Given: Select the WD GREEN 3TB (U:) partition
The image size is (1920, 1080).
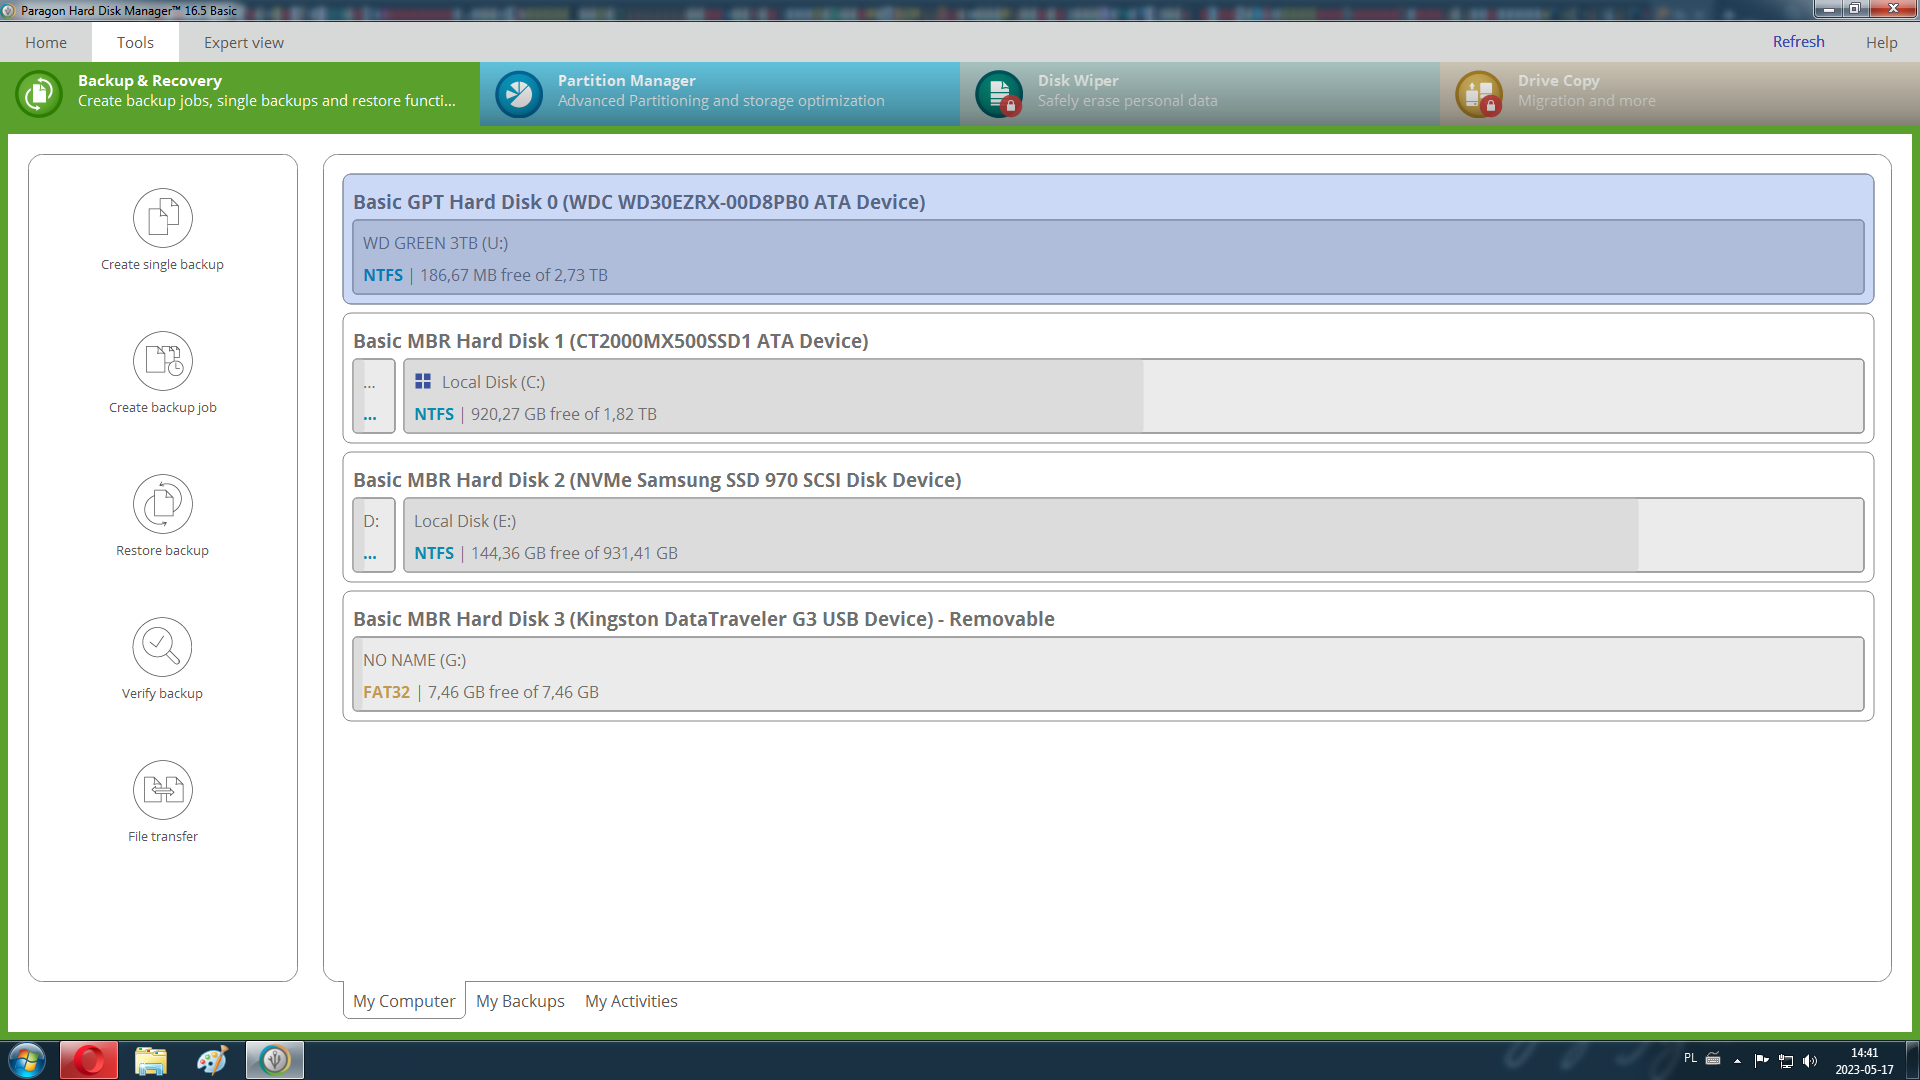Looking at the screenshot, I should 1108,257.
